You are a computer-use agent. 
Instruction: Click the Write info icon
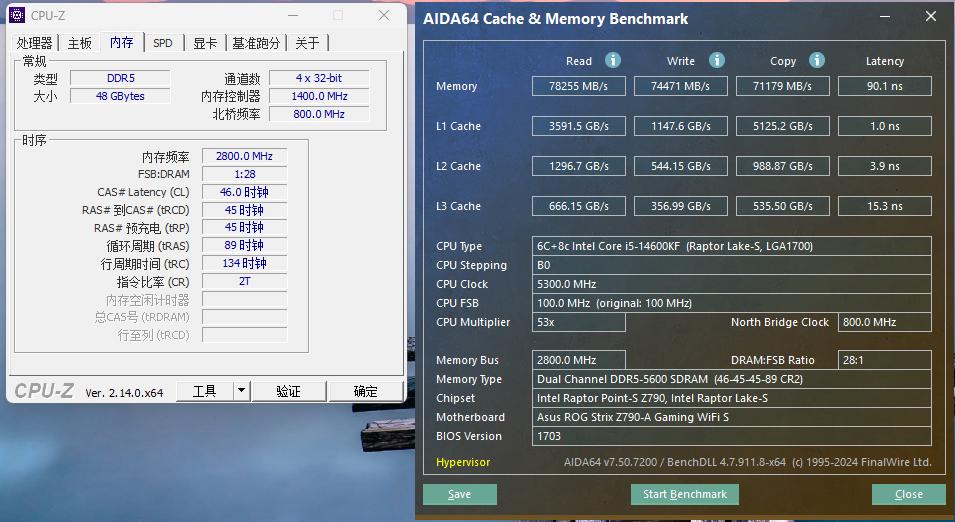coord(717,60)
